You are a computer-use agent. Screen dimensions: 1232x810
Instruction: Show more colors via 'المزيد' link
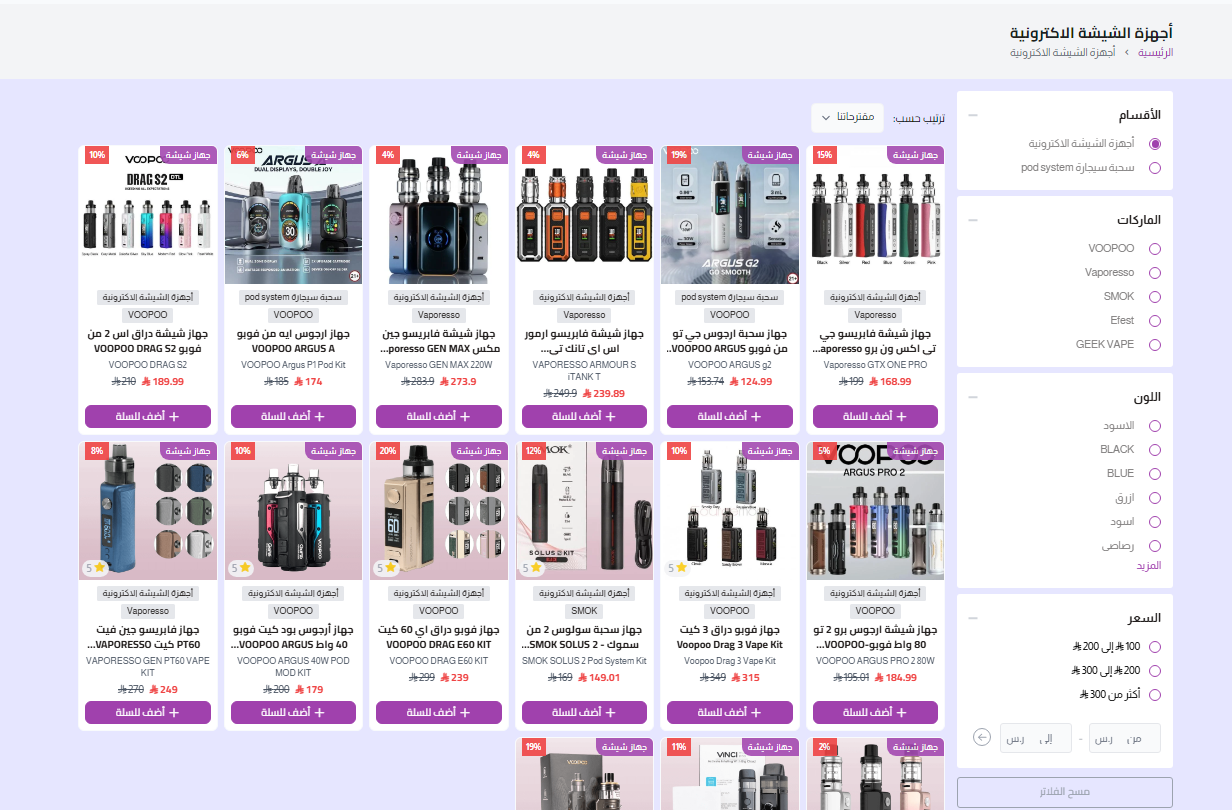click(1148, 566)
